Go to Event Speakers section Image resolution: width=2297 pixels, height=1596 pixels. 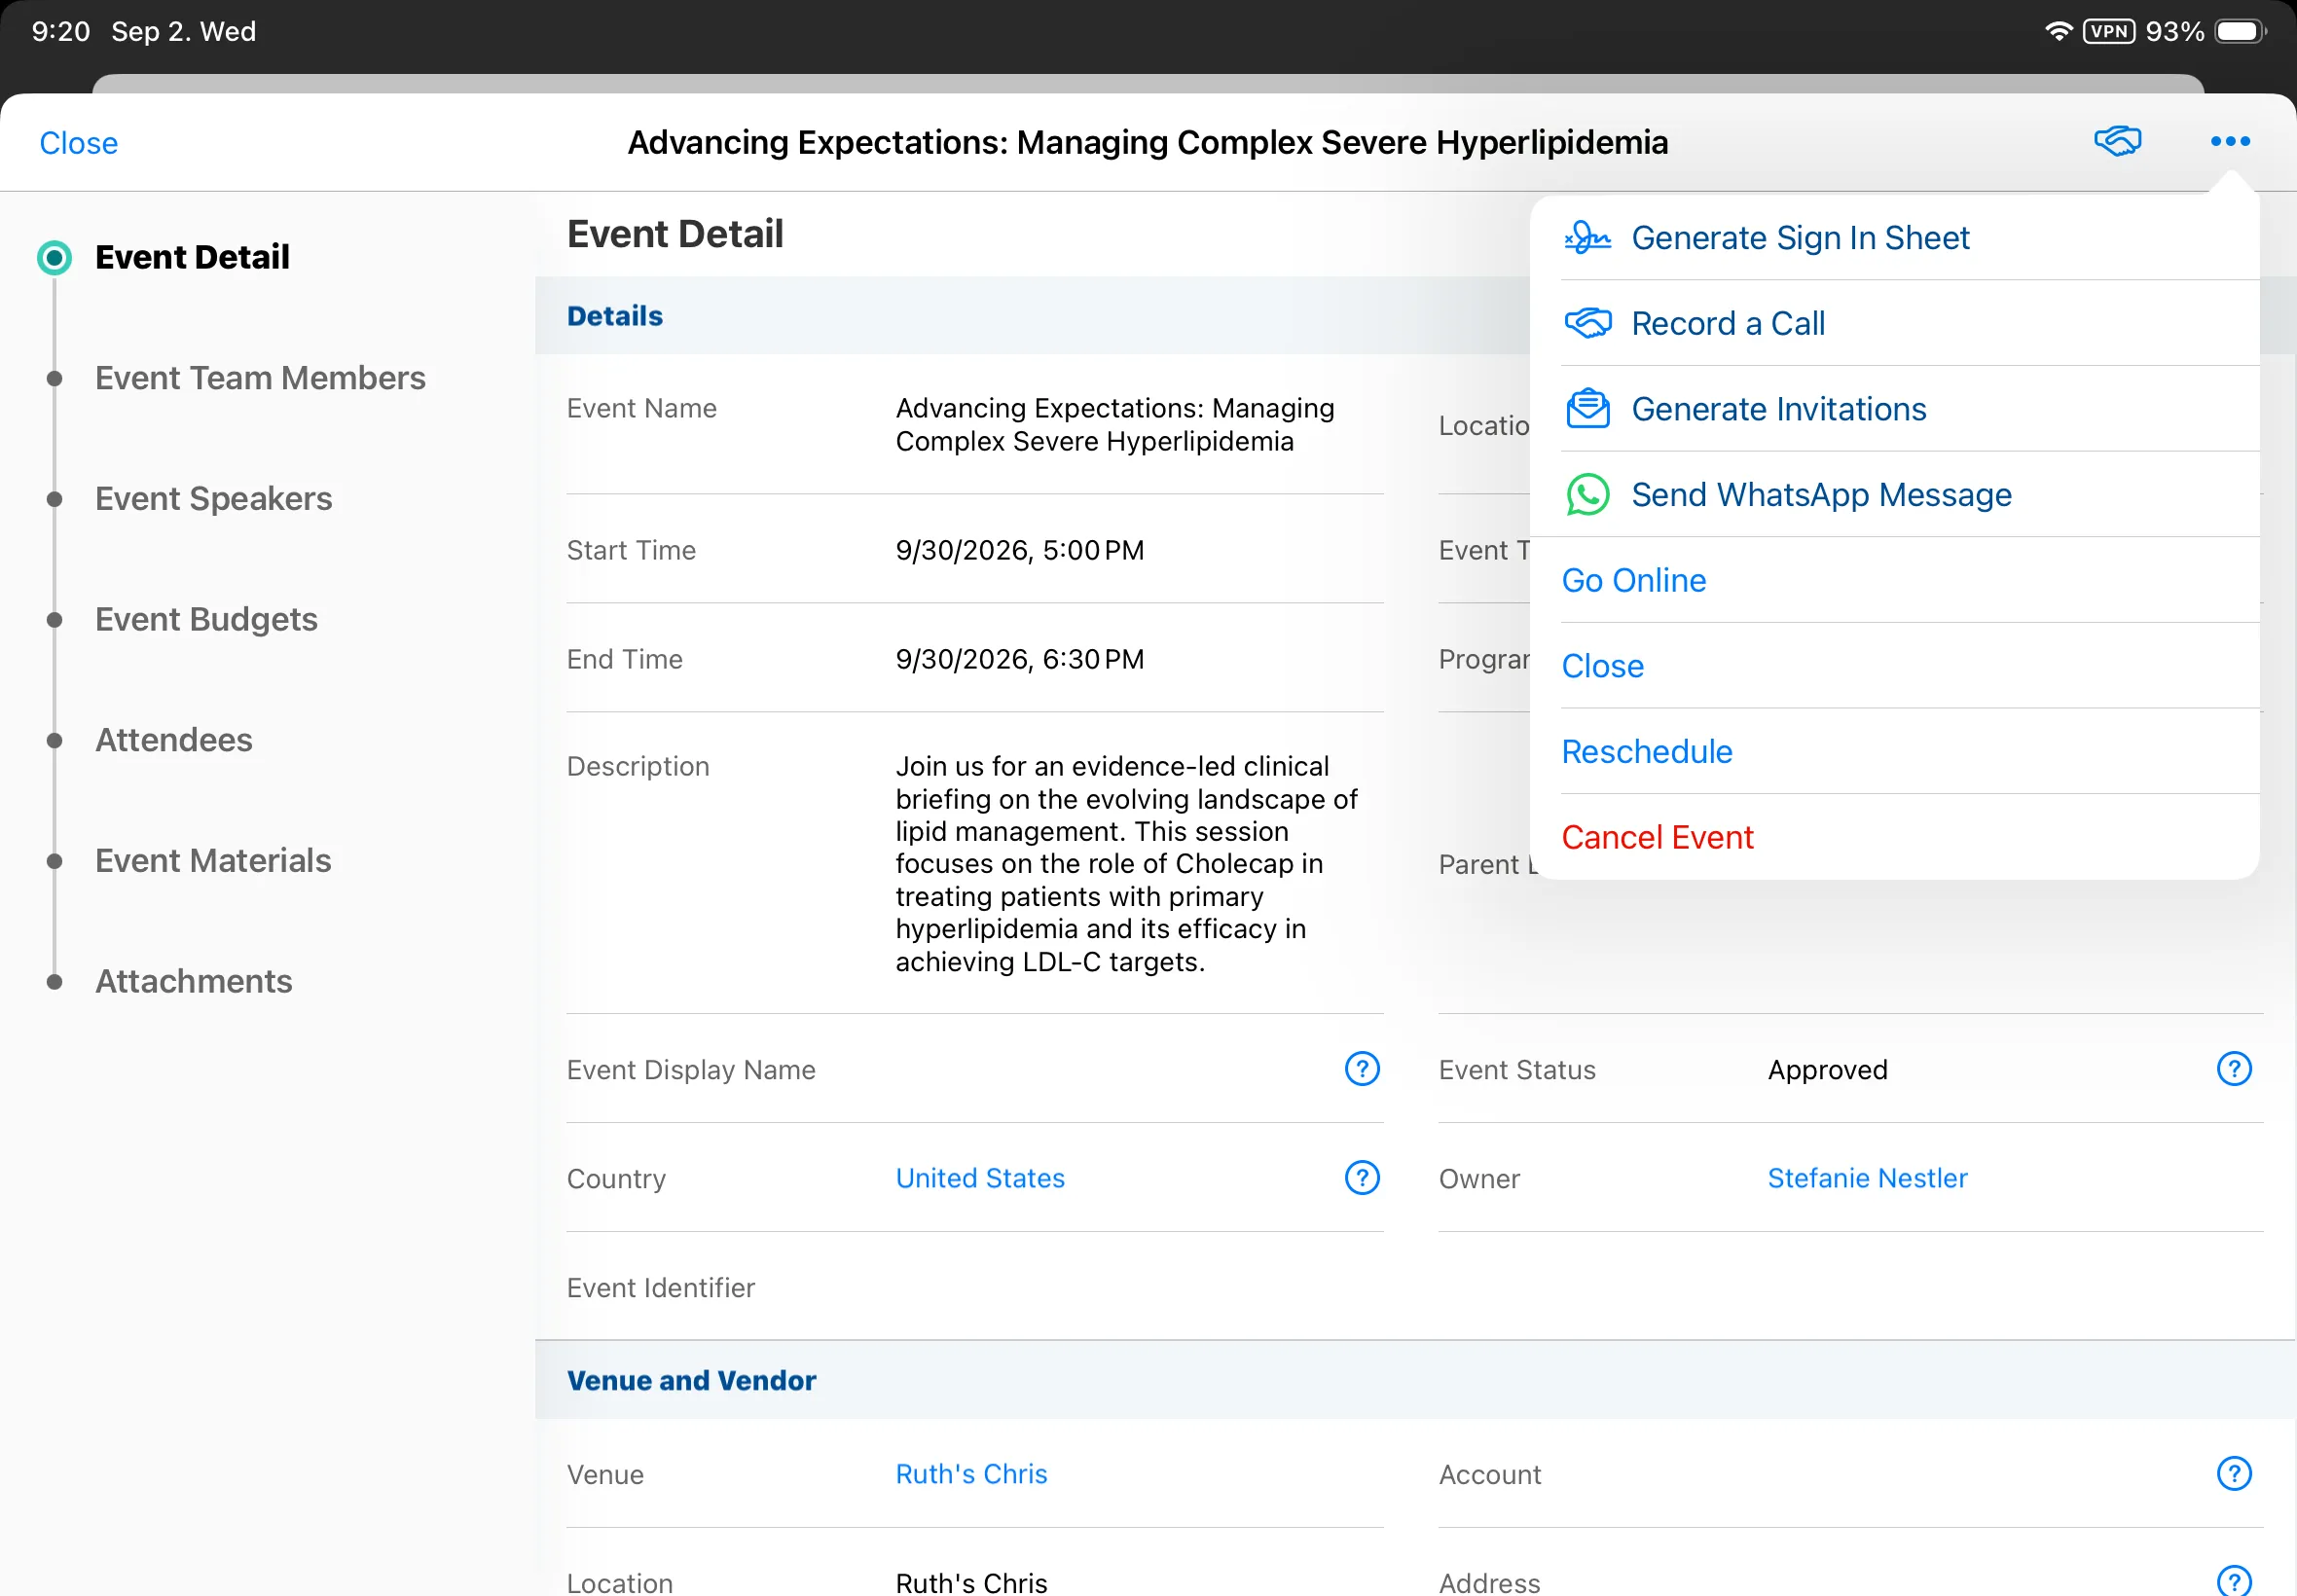(213, 498)
